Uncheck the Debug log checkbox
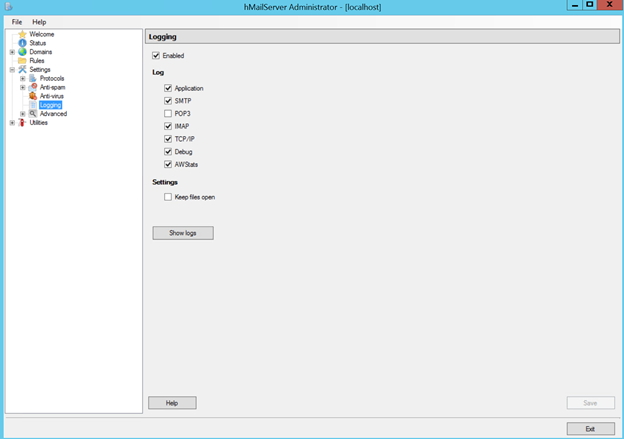Screen dimensions: 624x439 point(168,152)
